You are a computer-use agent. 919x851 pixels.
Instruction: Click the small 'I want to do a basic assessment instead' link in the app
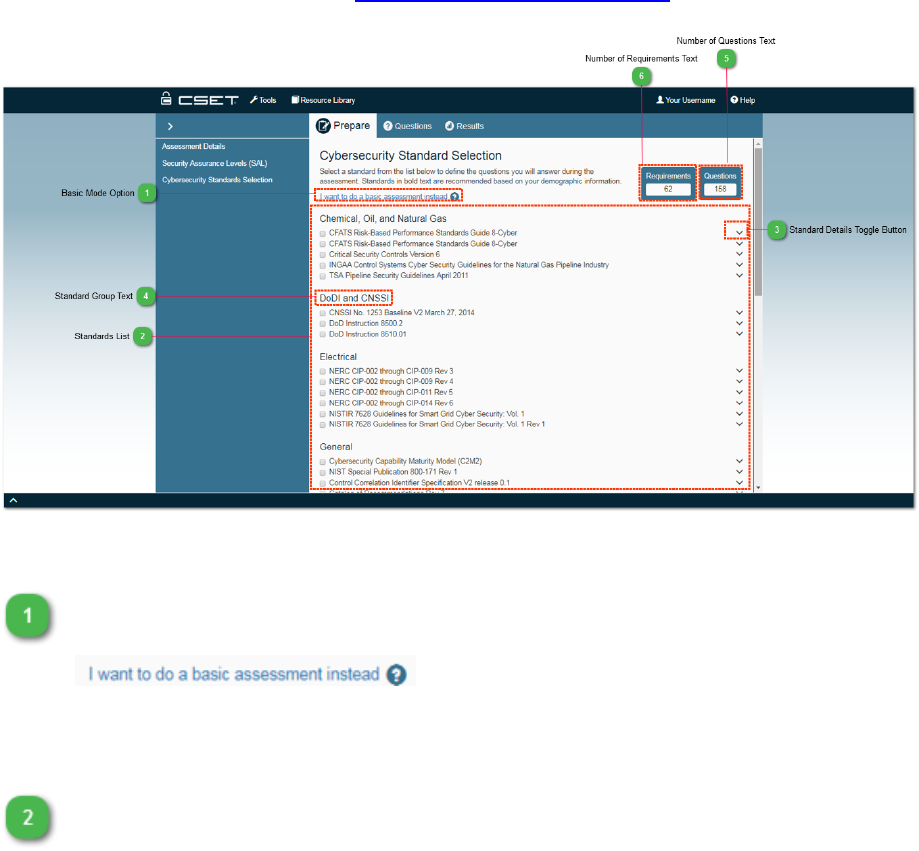(x=384, y=197)
